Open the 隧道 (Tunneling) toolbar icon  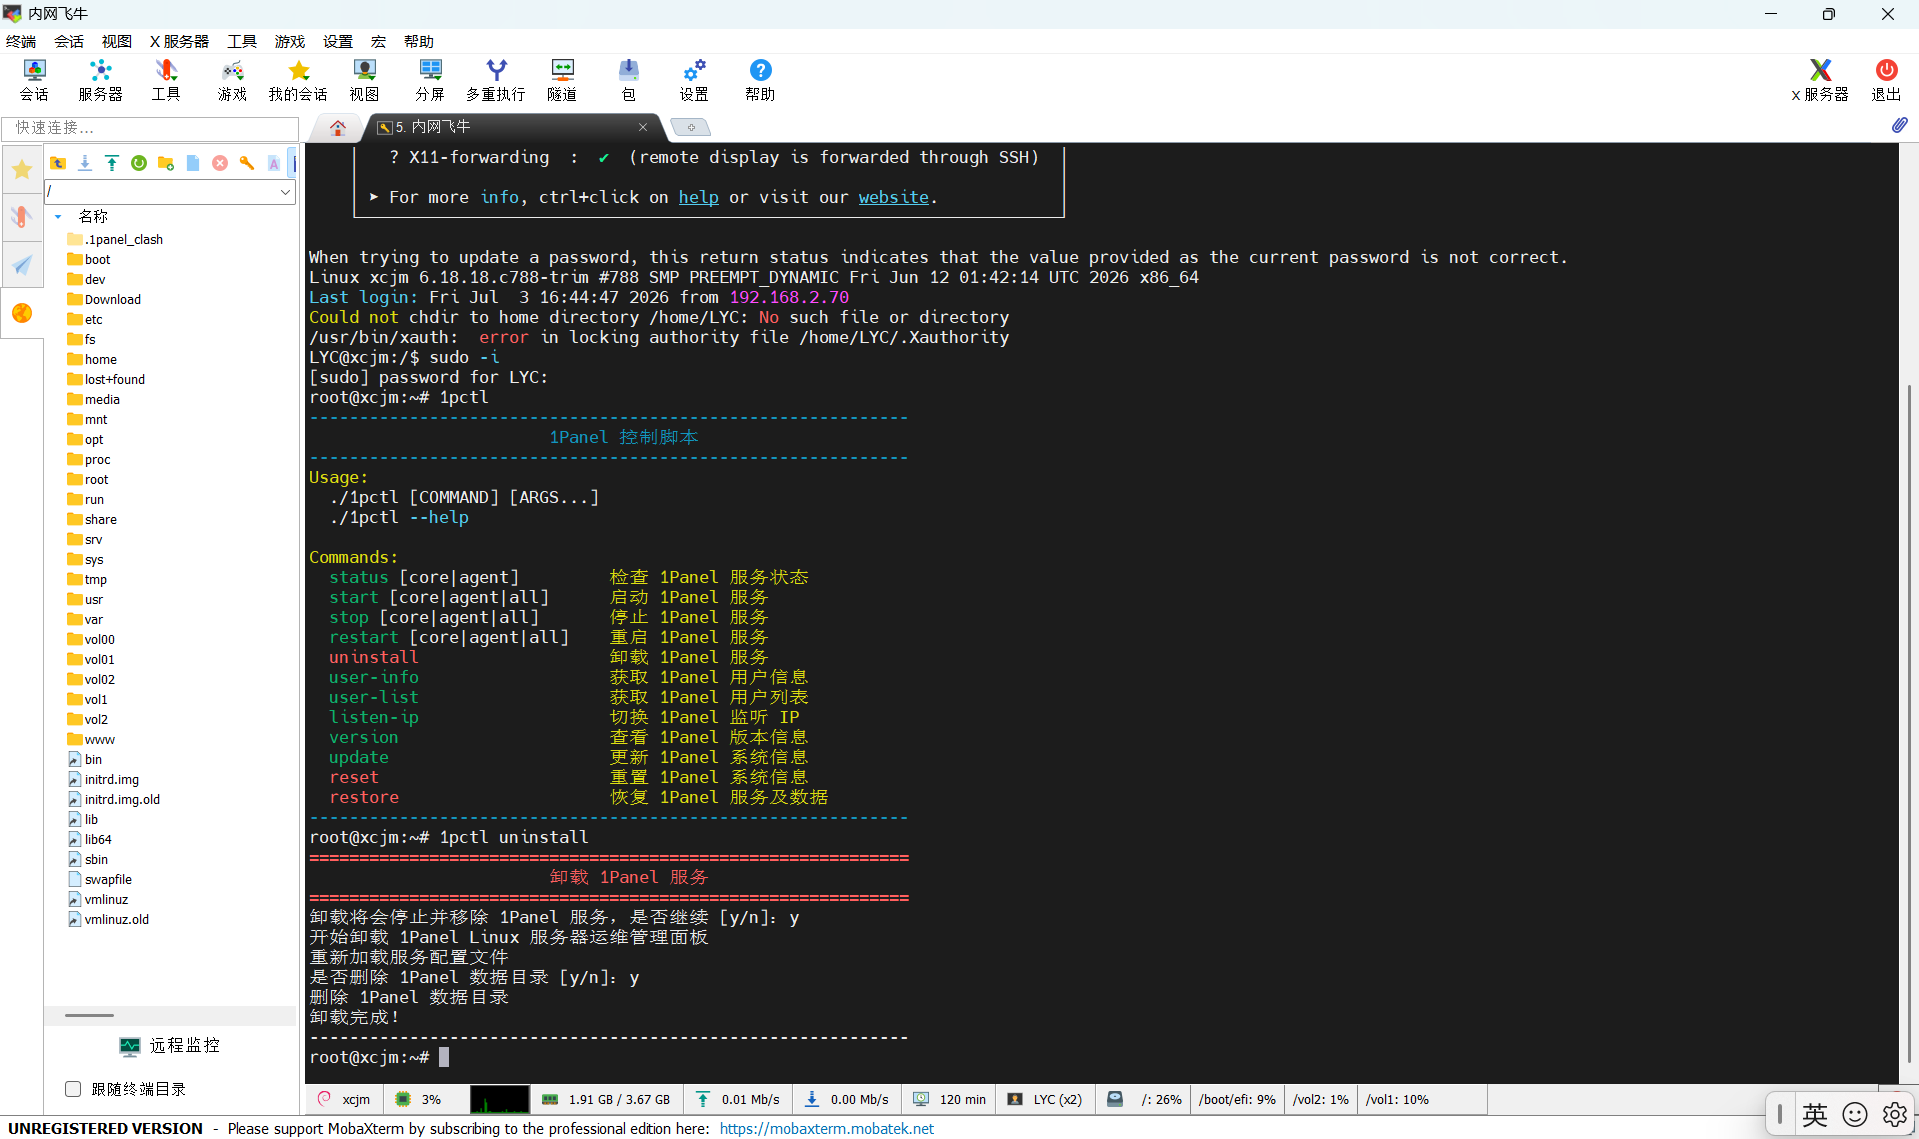(562, 80)
